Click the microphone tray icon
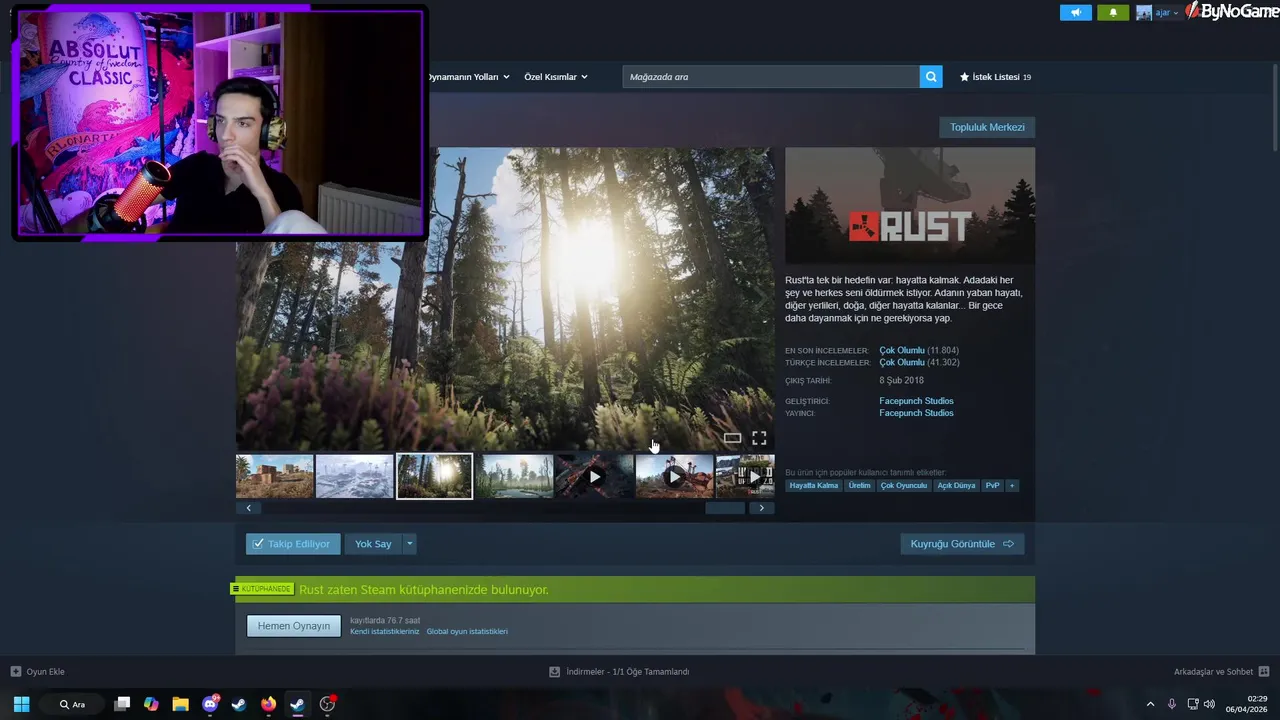Screen dimensions: 1280x720 tap(1172, 704)
